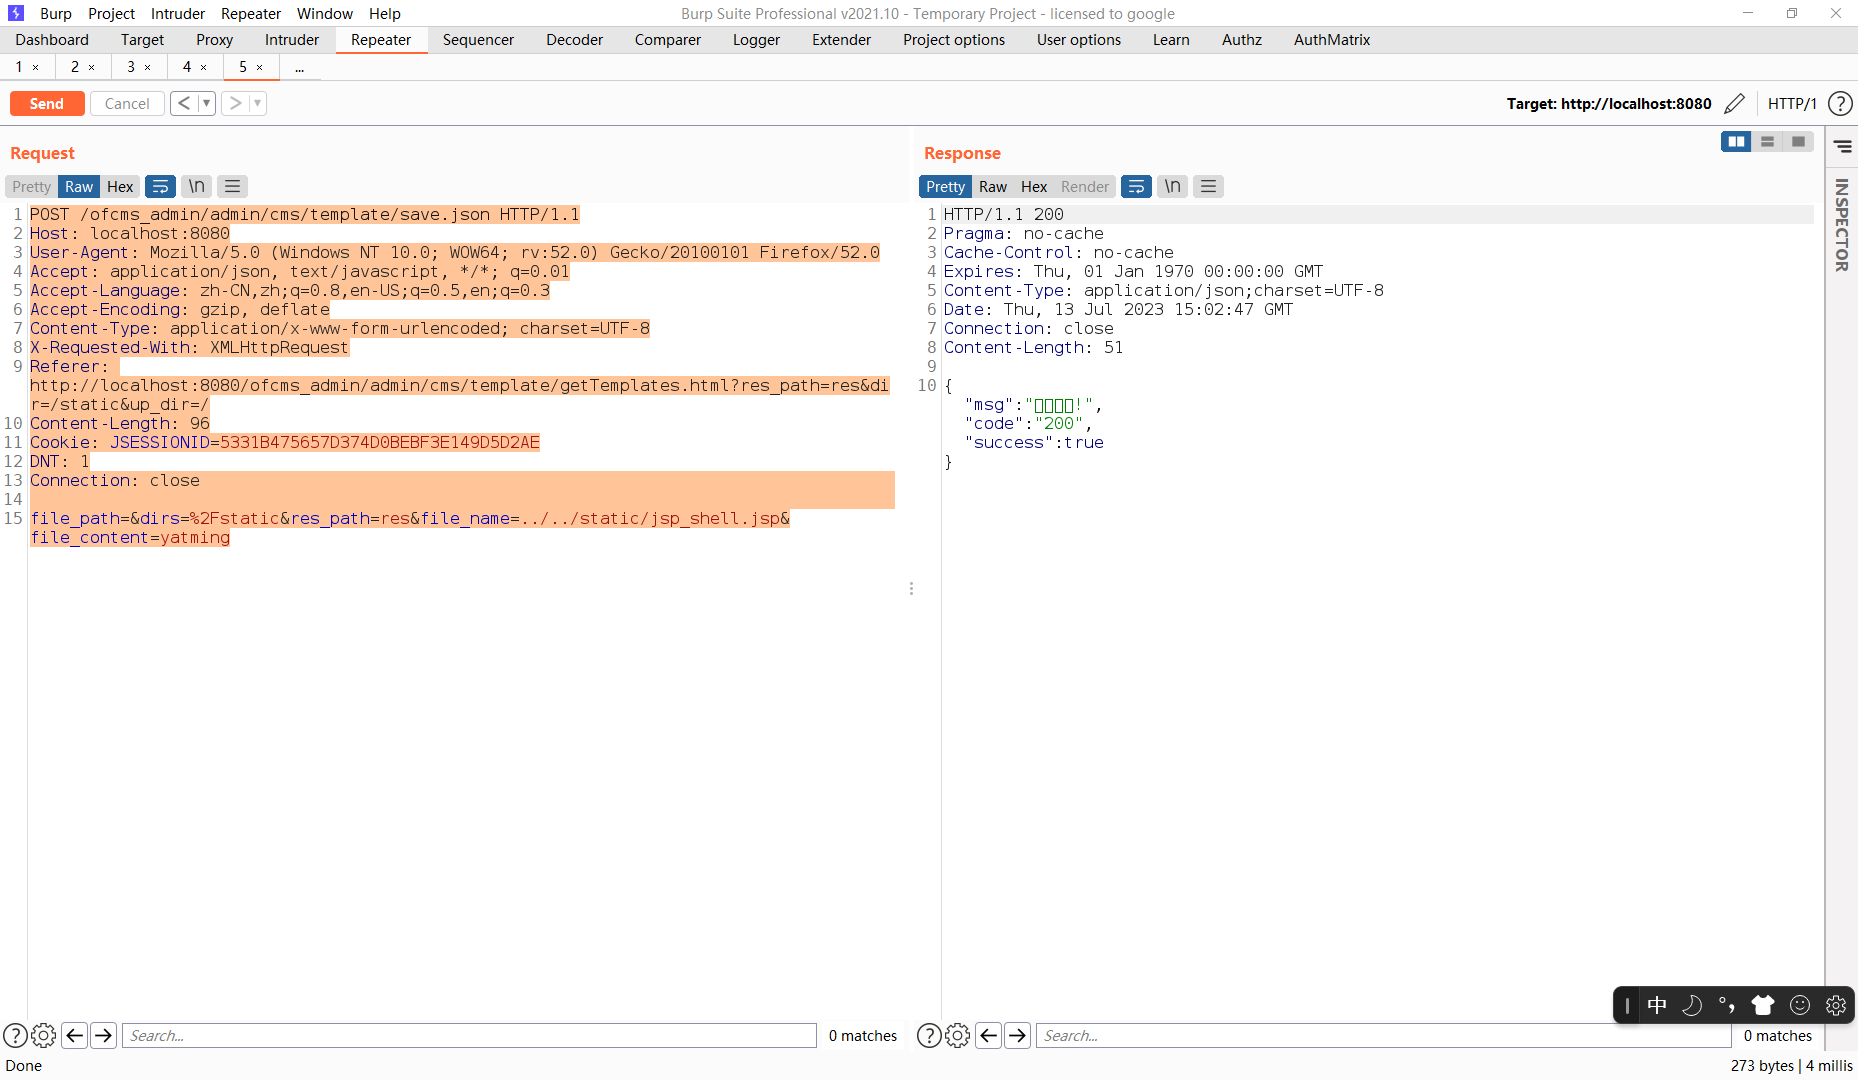Viewport: 1858px width, 1080px height.
Task: Click the Cancel button
Action: coord(126,103)
